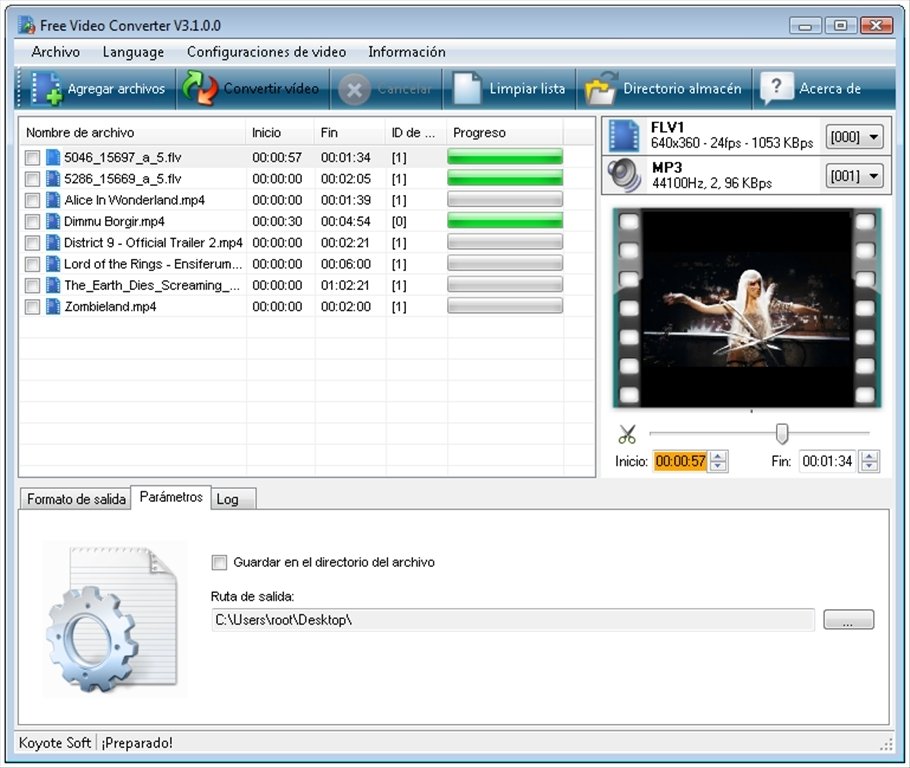Click file icon of Dimmu Borgir.mp4
The width and height of the screenshot is (910, 768).
tap(53, 221)
